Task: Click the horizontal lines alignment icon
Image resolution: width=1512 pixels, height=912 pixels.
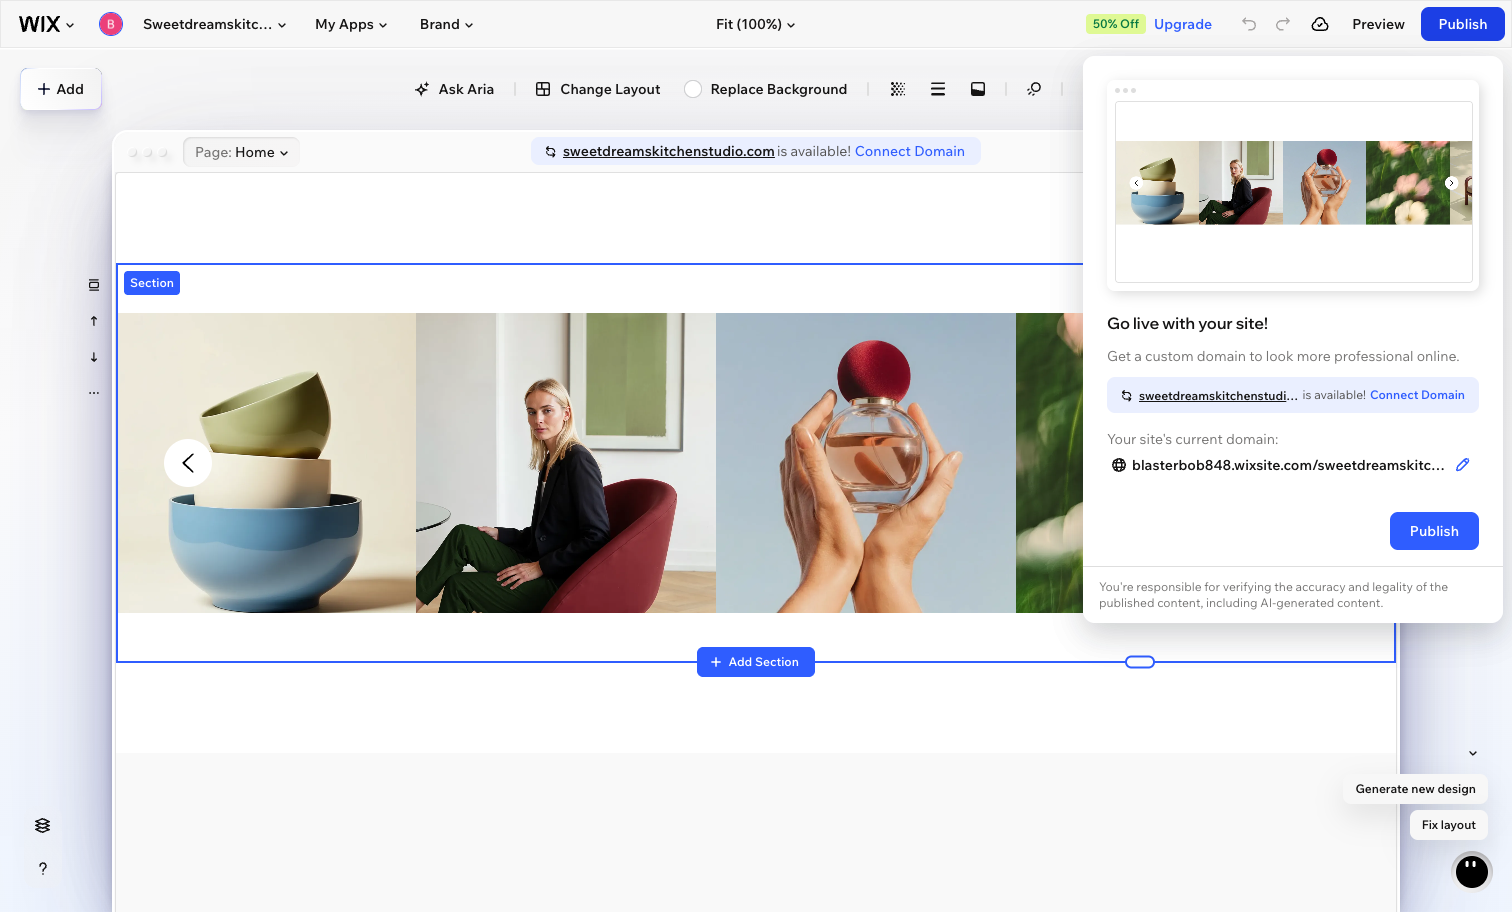Action: (938, 89)
